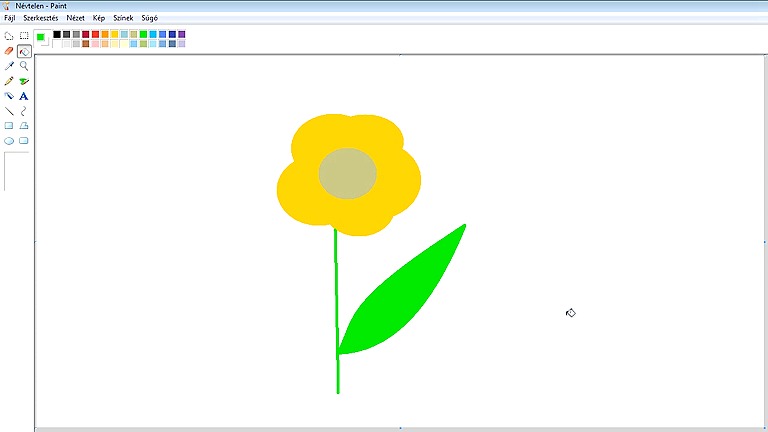Choose the Rounded rectangle tool
The image size is (768, 432).
tap(24, 141)
